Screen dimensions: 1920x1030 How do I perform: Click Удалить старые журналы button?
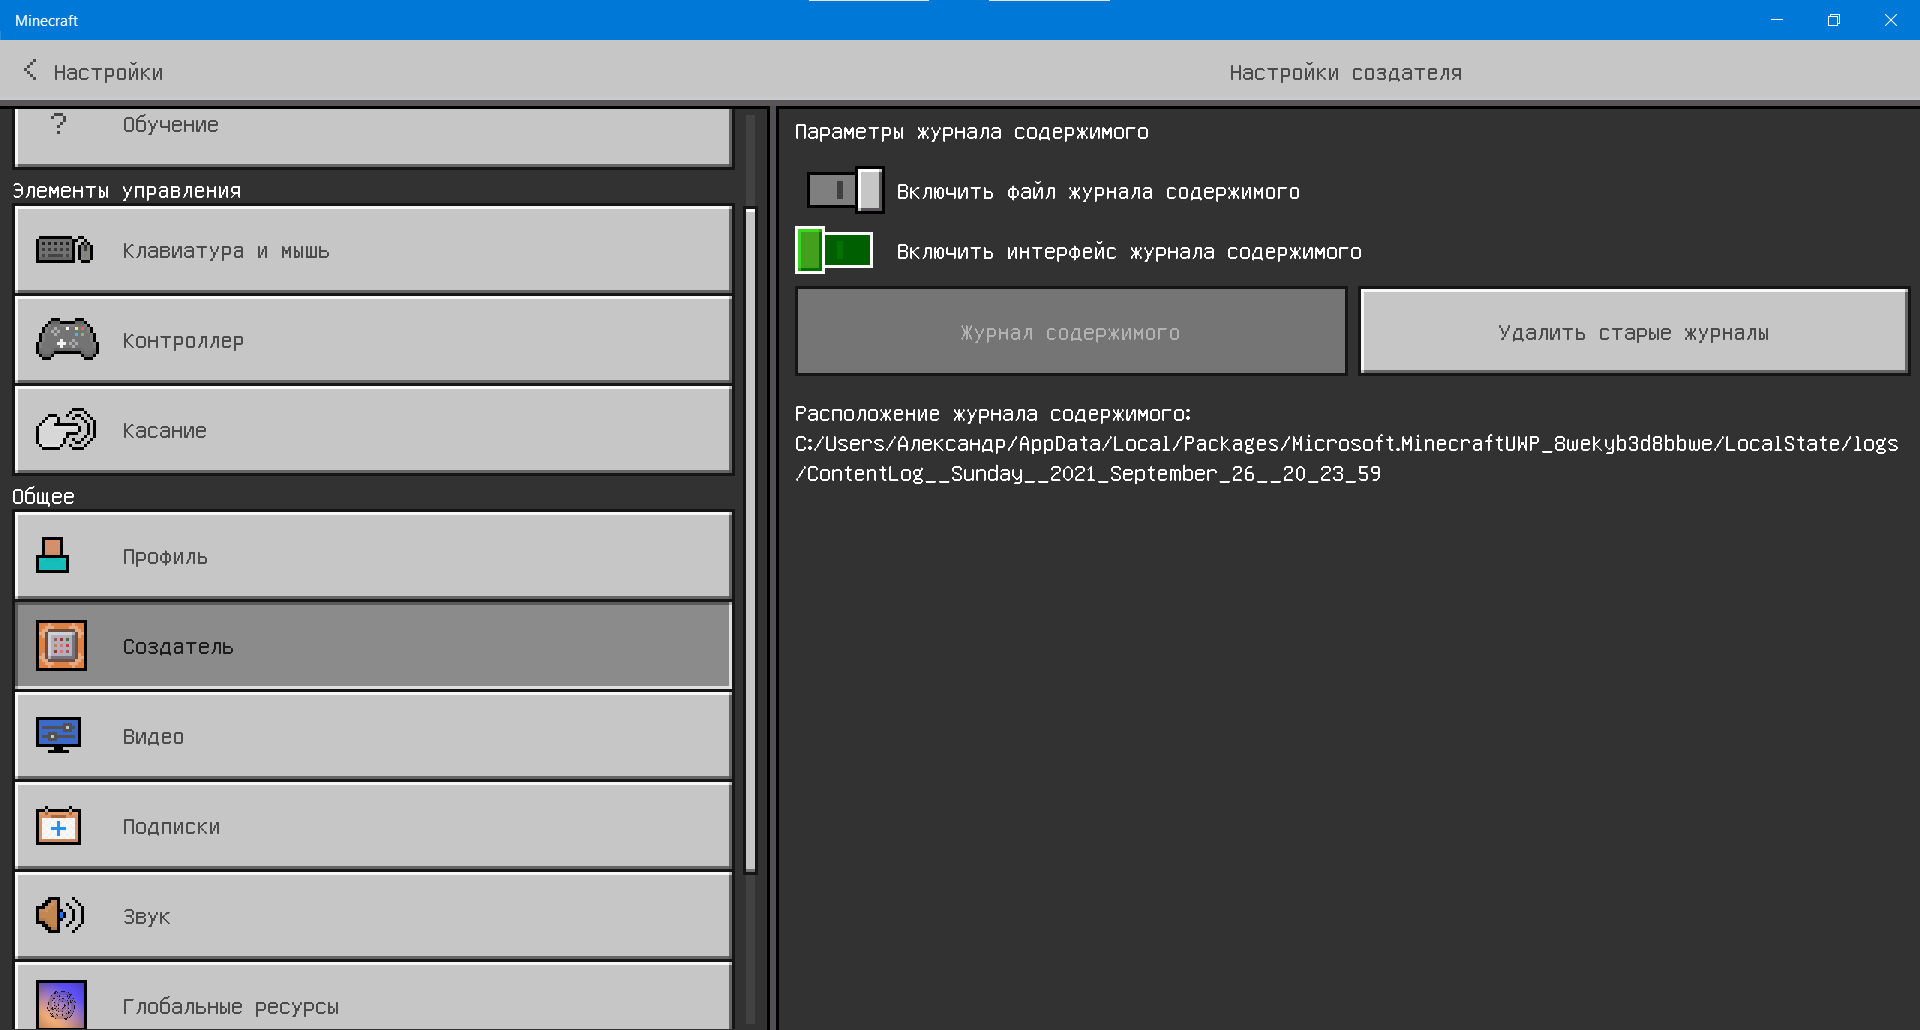click(1634, 332)
